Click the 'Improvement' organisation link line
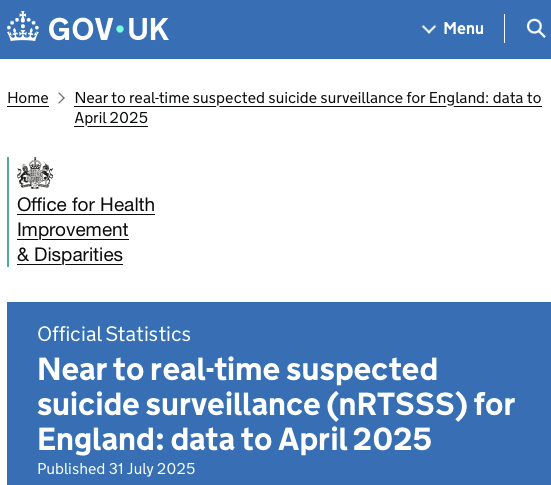The image size is (551, 485). [x=73, y=230]
